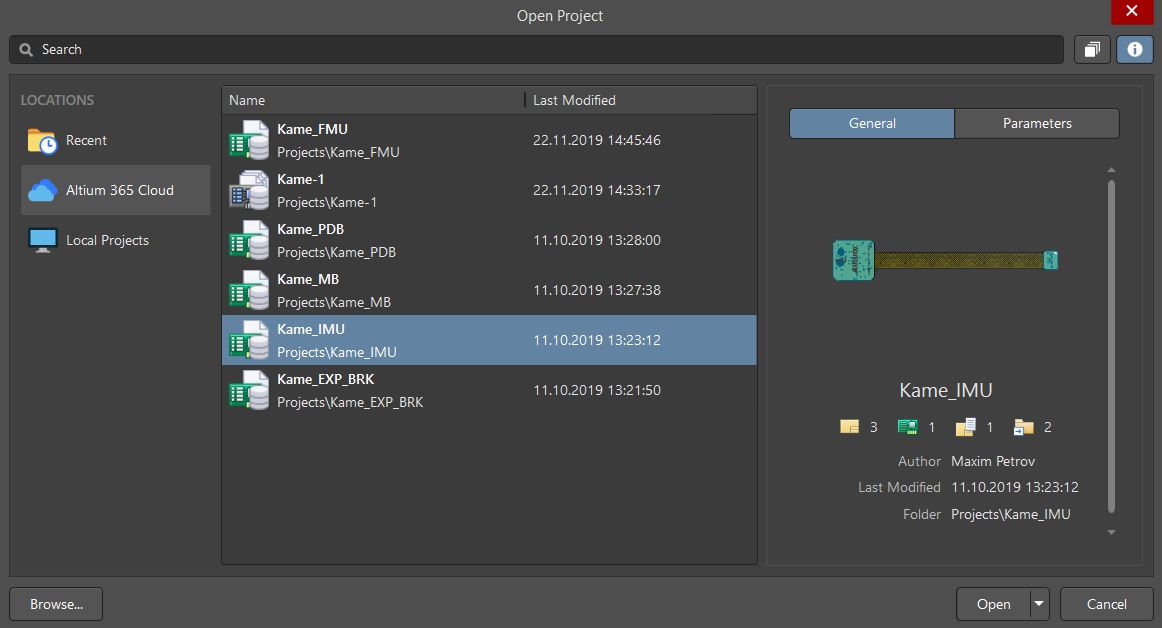
Task: Click the schematic sheets count icon
Action: pyautogui.click(x=849, y=426)
